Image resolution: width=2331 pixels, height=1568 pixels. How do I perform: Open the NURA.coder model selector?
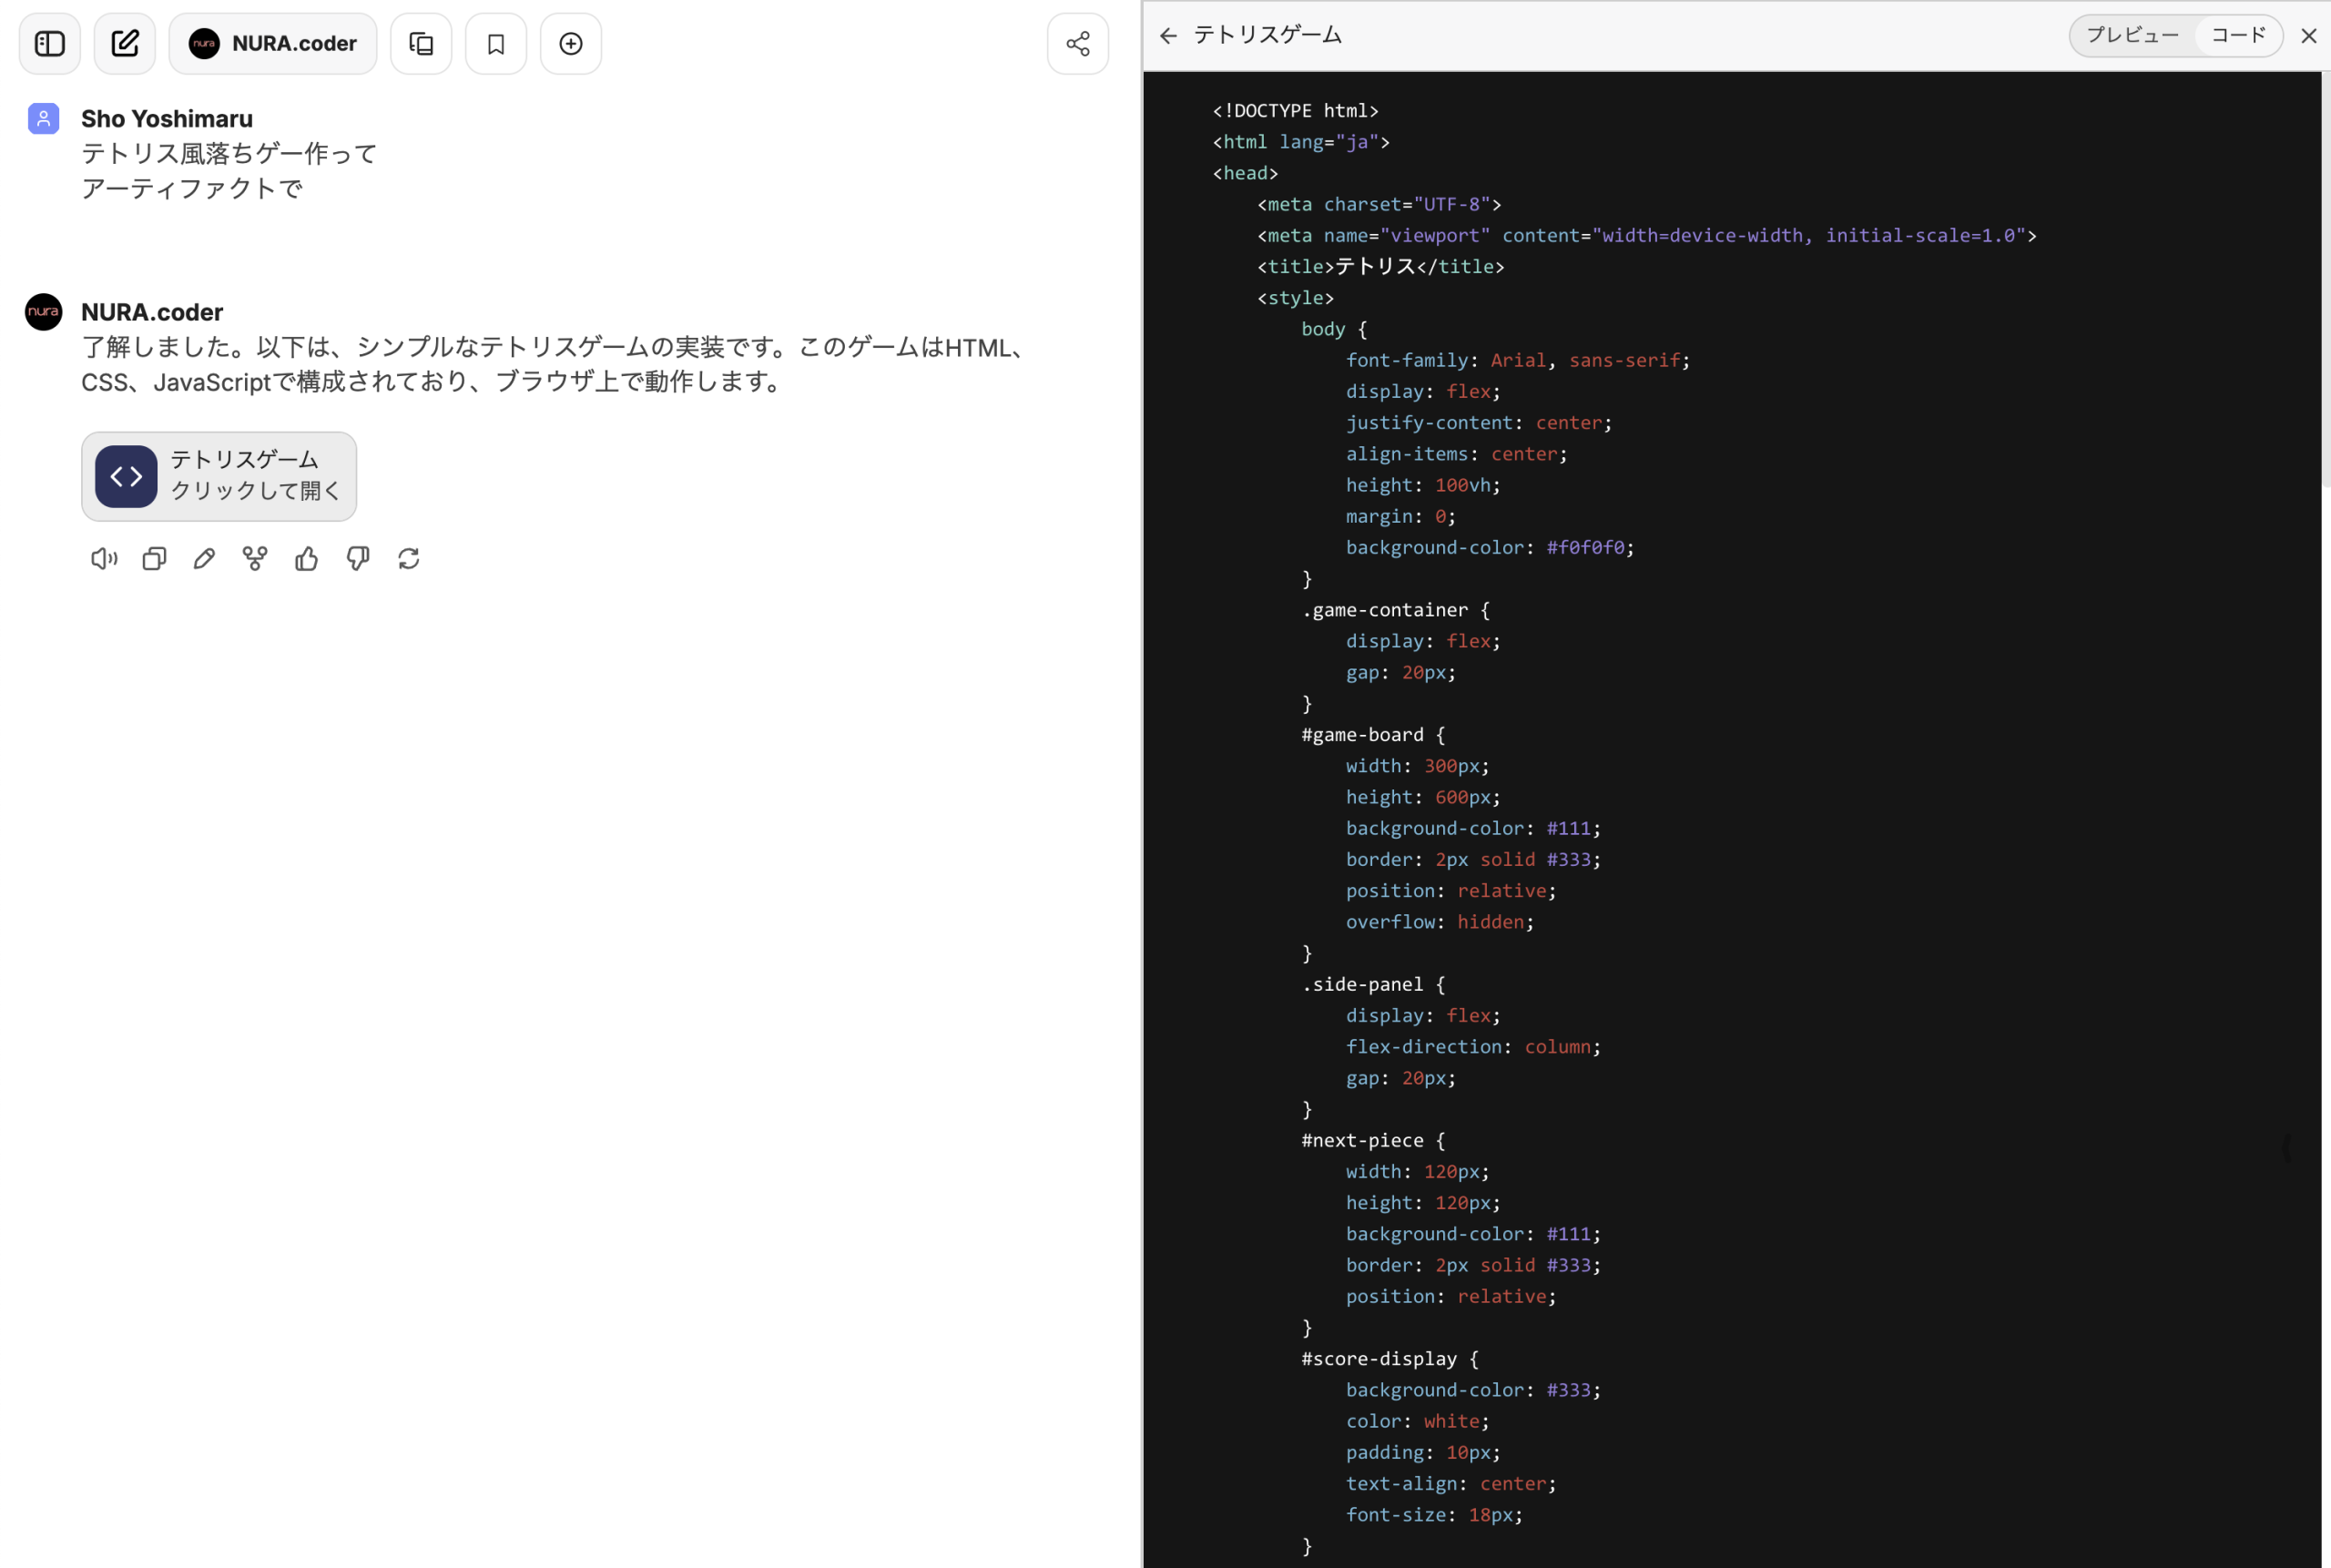point(273,43)
